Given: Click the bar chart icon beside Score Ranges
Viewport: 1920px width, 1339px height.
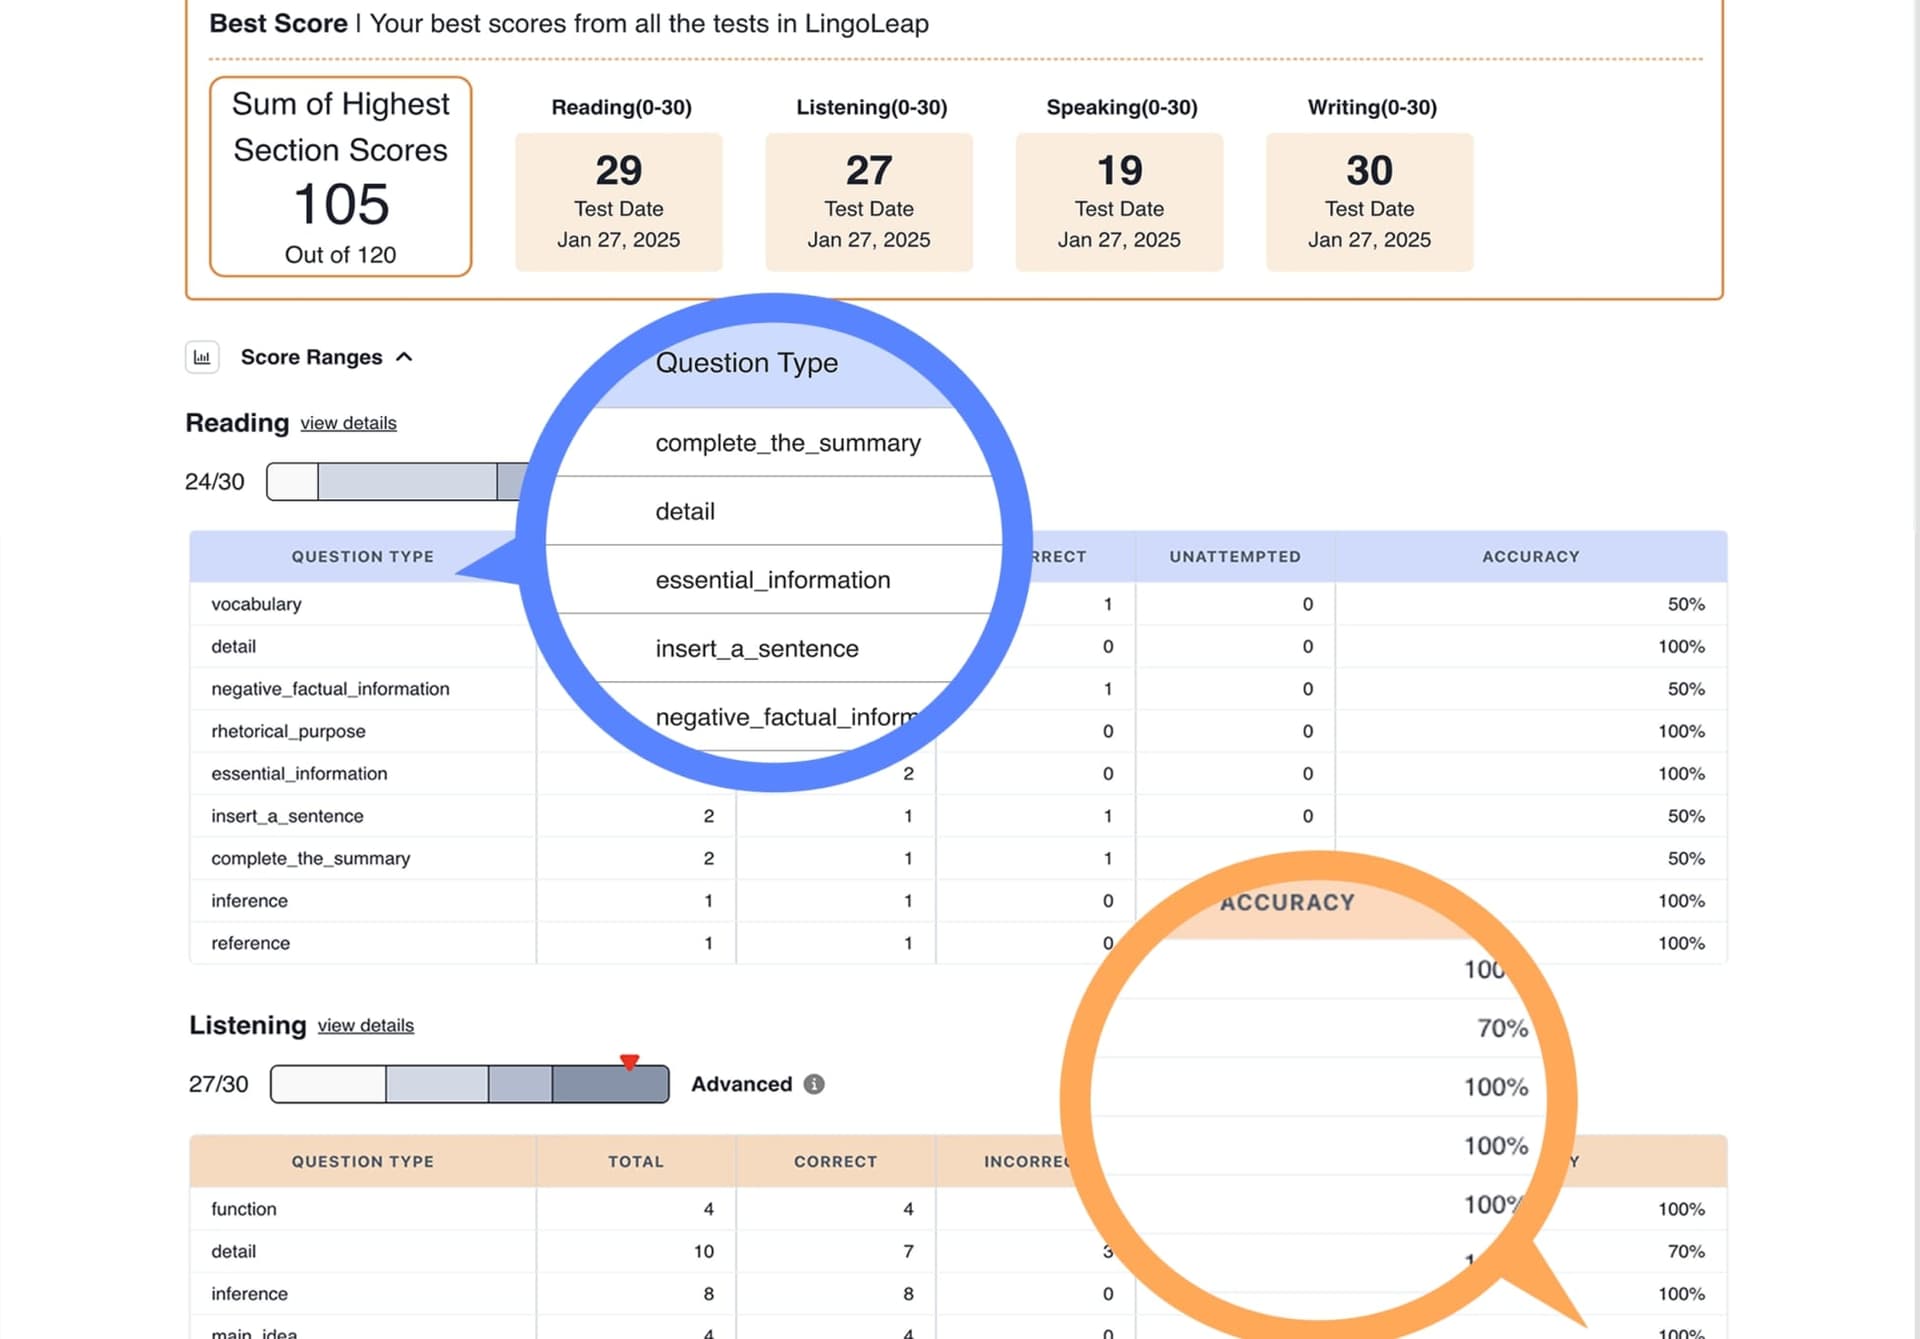Looking at the screenshot, I should [x=202, y=357].
